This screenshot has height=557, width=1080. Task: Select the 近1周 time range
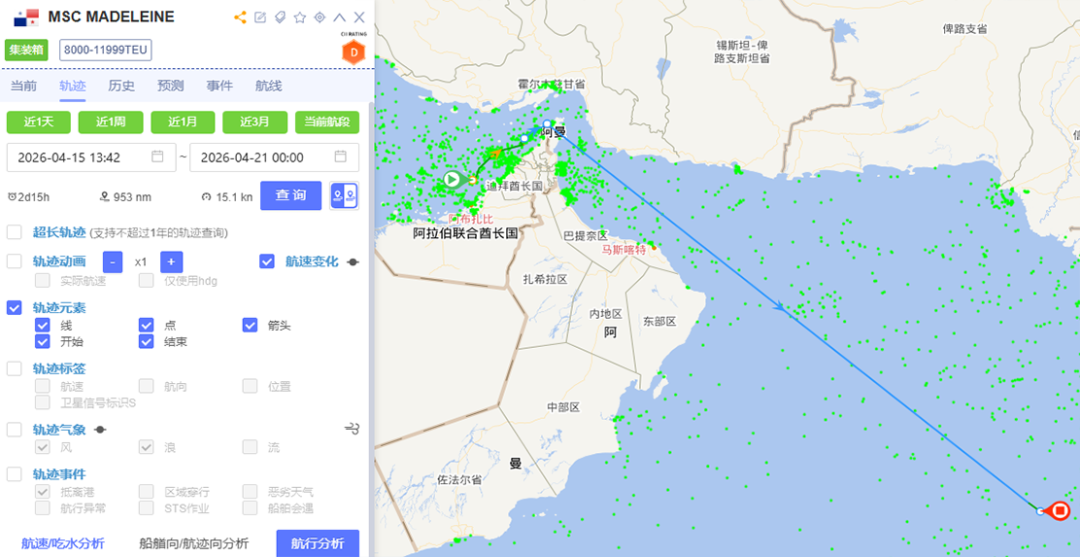(x=111, y=122)
